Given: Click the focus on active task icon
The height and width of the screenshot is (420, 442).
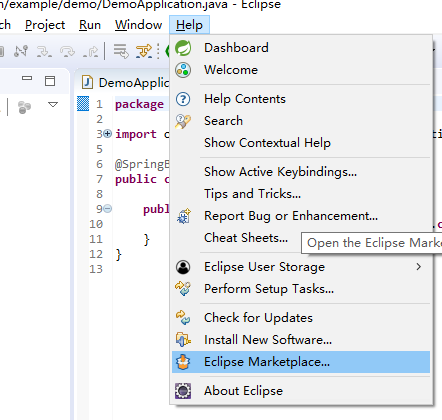Looking at the screenshot, I should [x=24, y=107].
